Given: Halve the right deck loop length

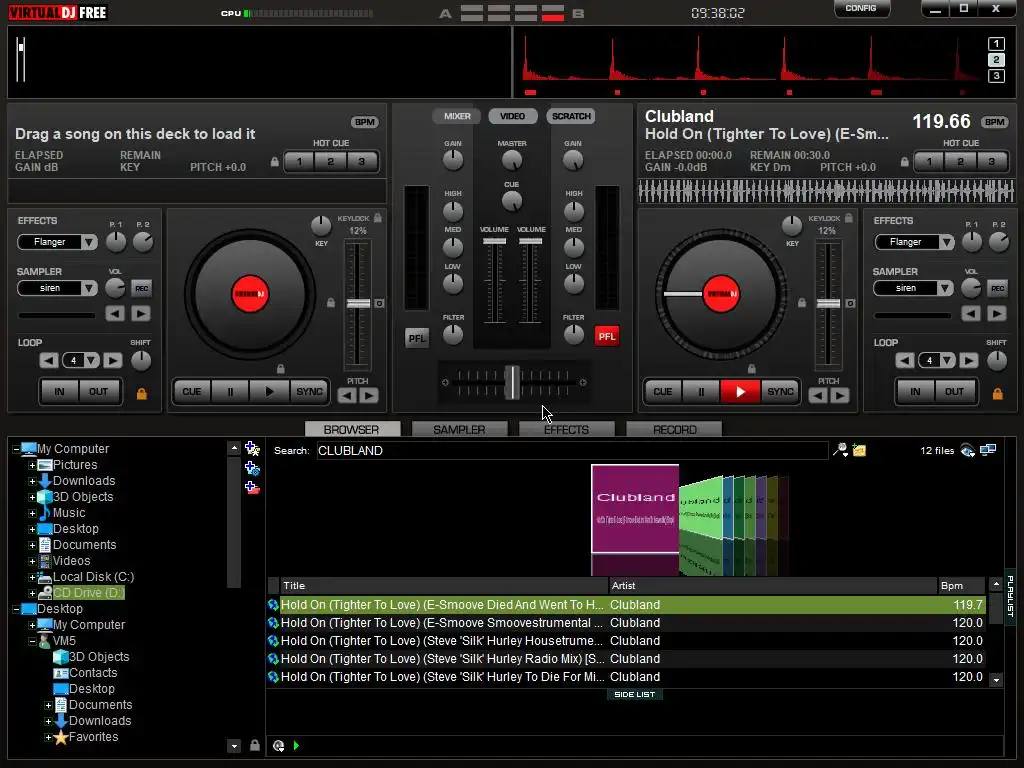Looking at the screenshot, I should (x=904, y=360).
